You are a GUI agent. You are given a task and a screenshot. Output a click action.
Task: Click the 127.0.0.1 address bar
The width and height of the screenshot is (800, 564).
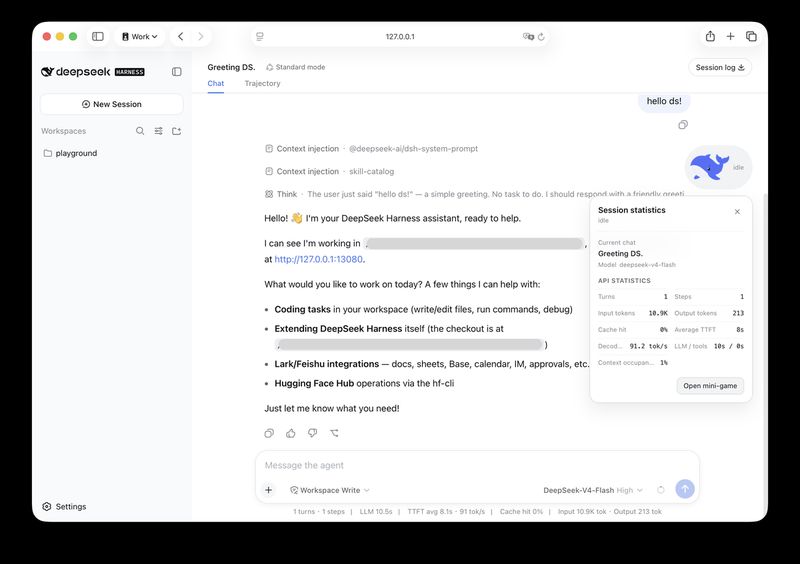pos(400,36)
